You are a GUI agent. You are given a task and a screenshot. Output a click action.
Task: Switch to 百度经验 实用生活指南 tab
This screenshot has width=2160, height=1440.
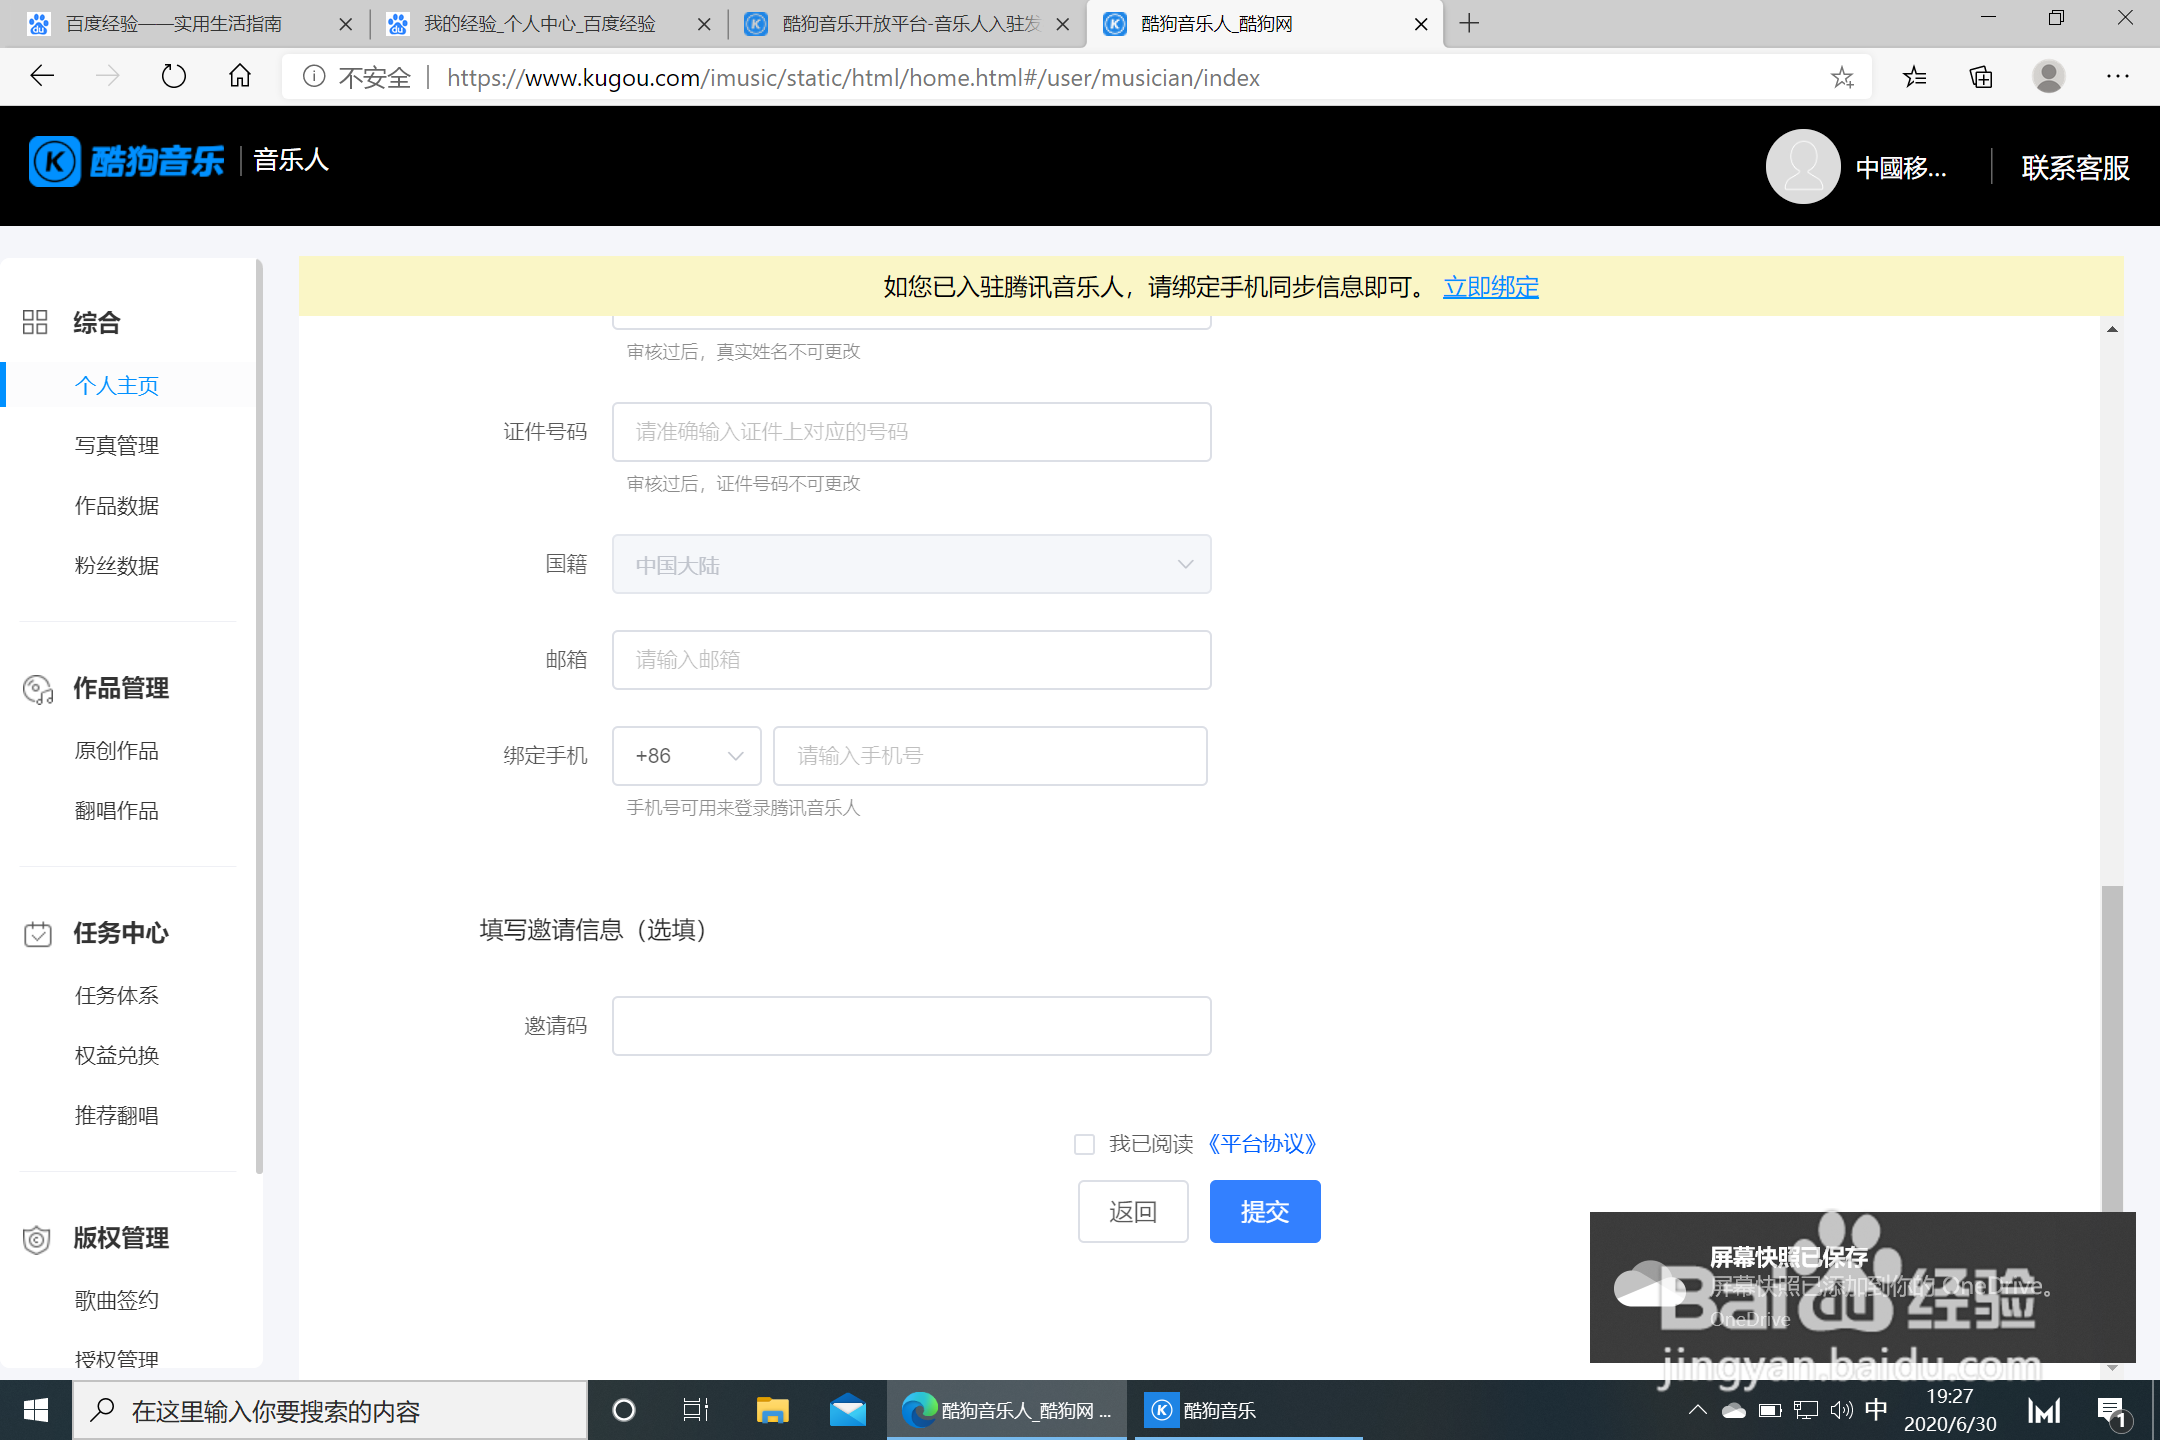pos(175,24)
